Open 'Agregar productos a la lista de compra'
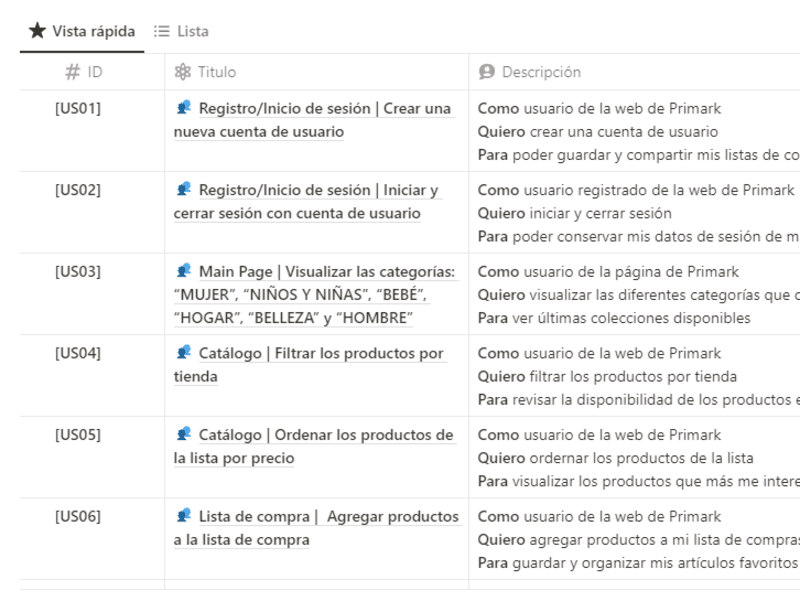800x601 pixels. (x=316, y=528)
